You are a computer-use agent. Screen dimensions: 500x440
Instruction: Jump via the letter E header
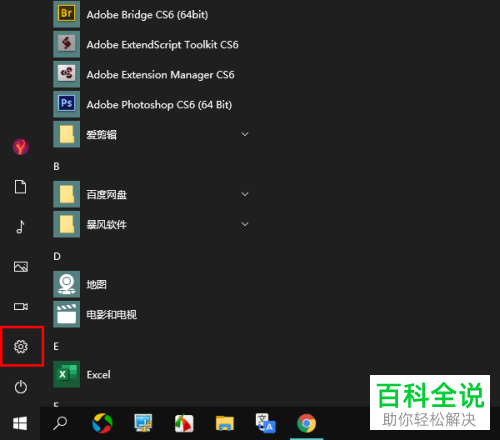point(56,346)
